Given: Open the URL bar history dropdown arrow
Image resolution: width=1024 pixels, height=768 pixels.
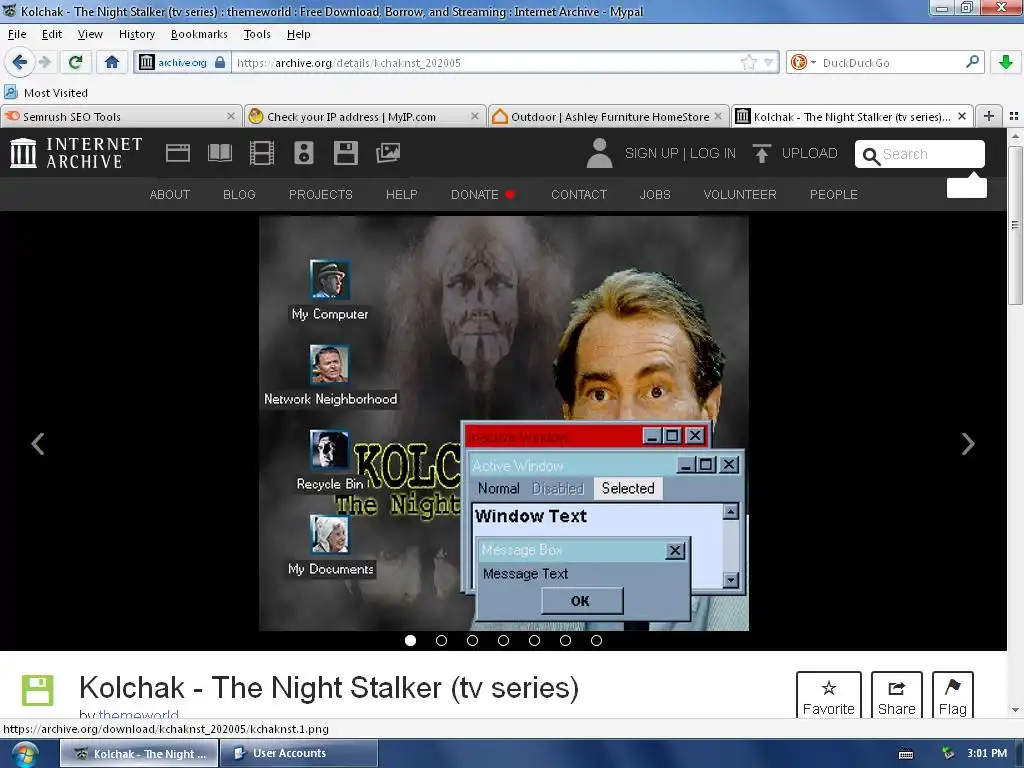Looking at the screenshot, I should [769, 63].
